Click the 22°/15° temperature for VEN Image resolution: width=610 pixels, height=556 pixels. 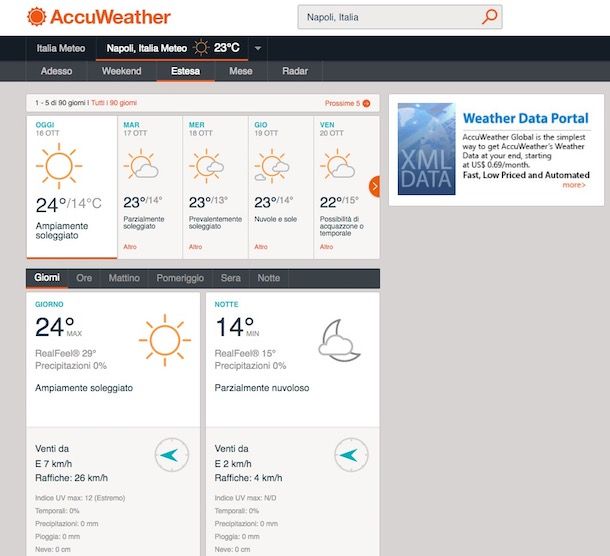[x=339, y=202]
